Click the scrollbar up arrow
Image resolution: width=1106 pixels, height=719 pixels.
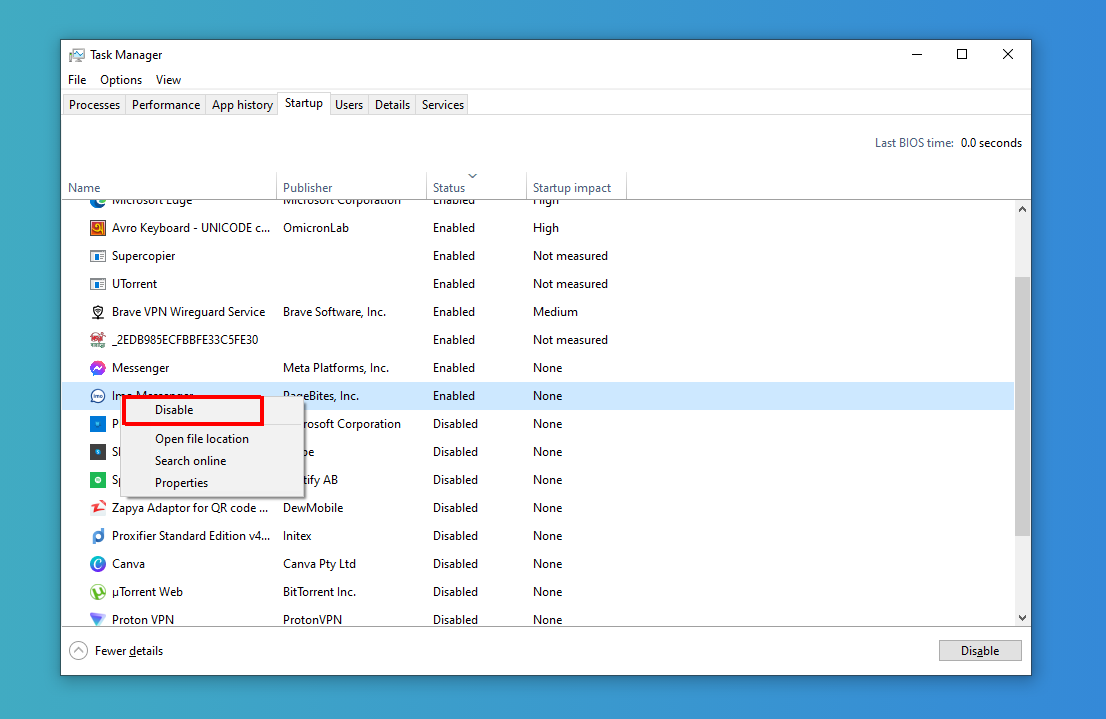coord(1022,210)
